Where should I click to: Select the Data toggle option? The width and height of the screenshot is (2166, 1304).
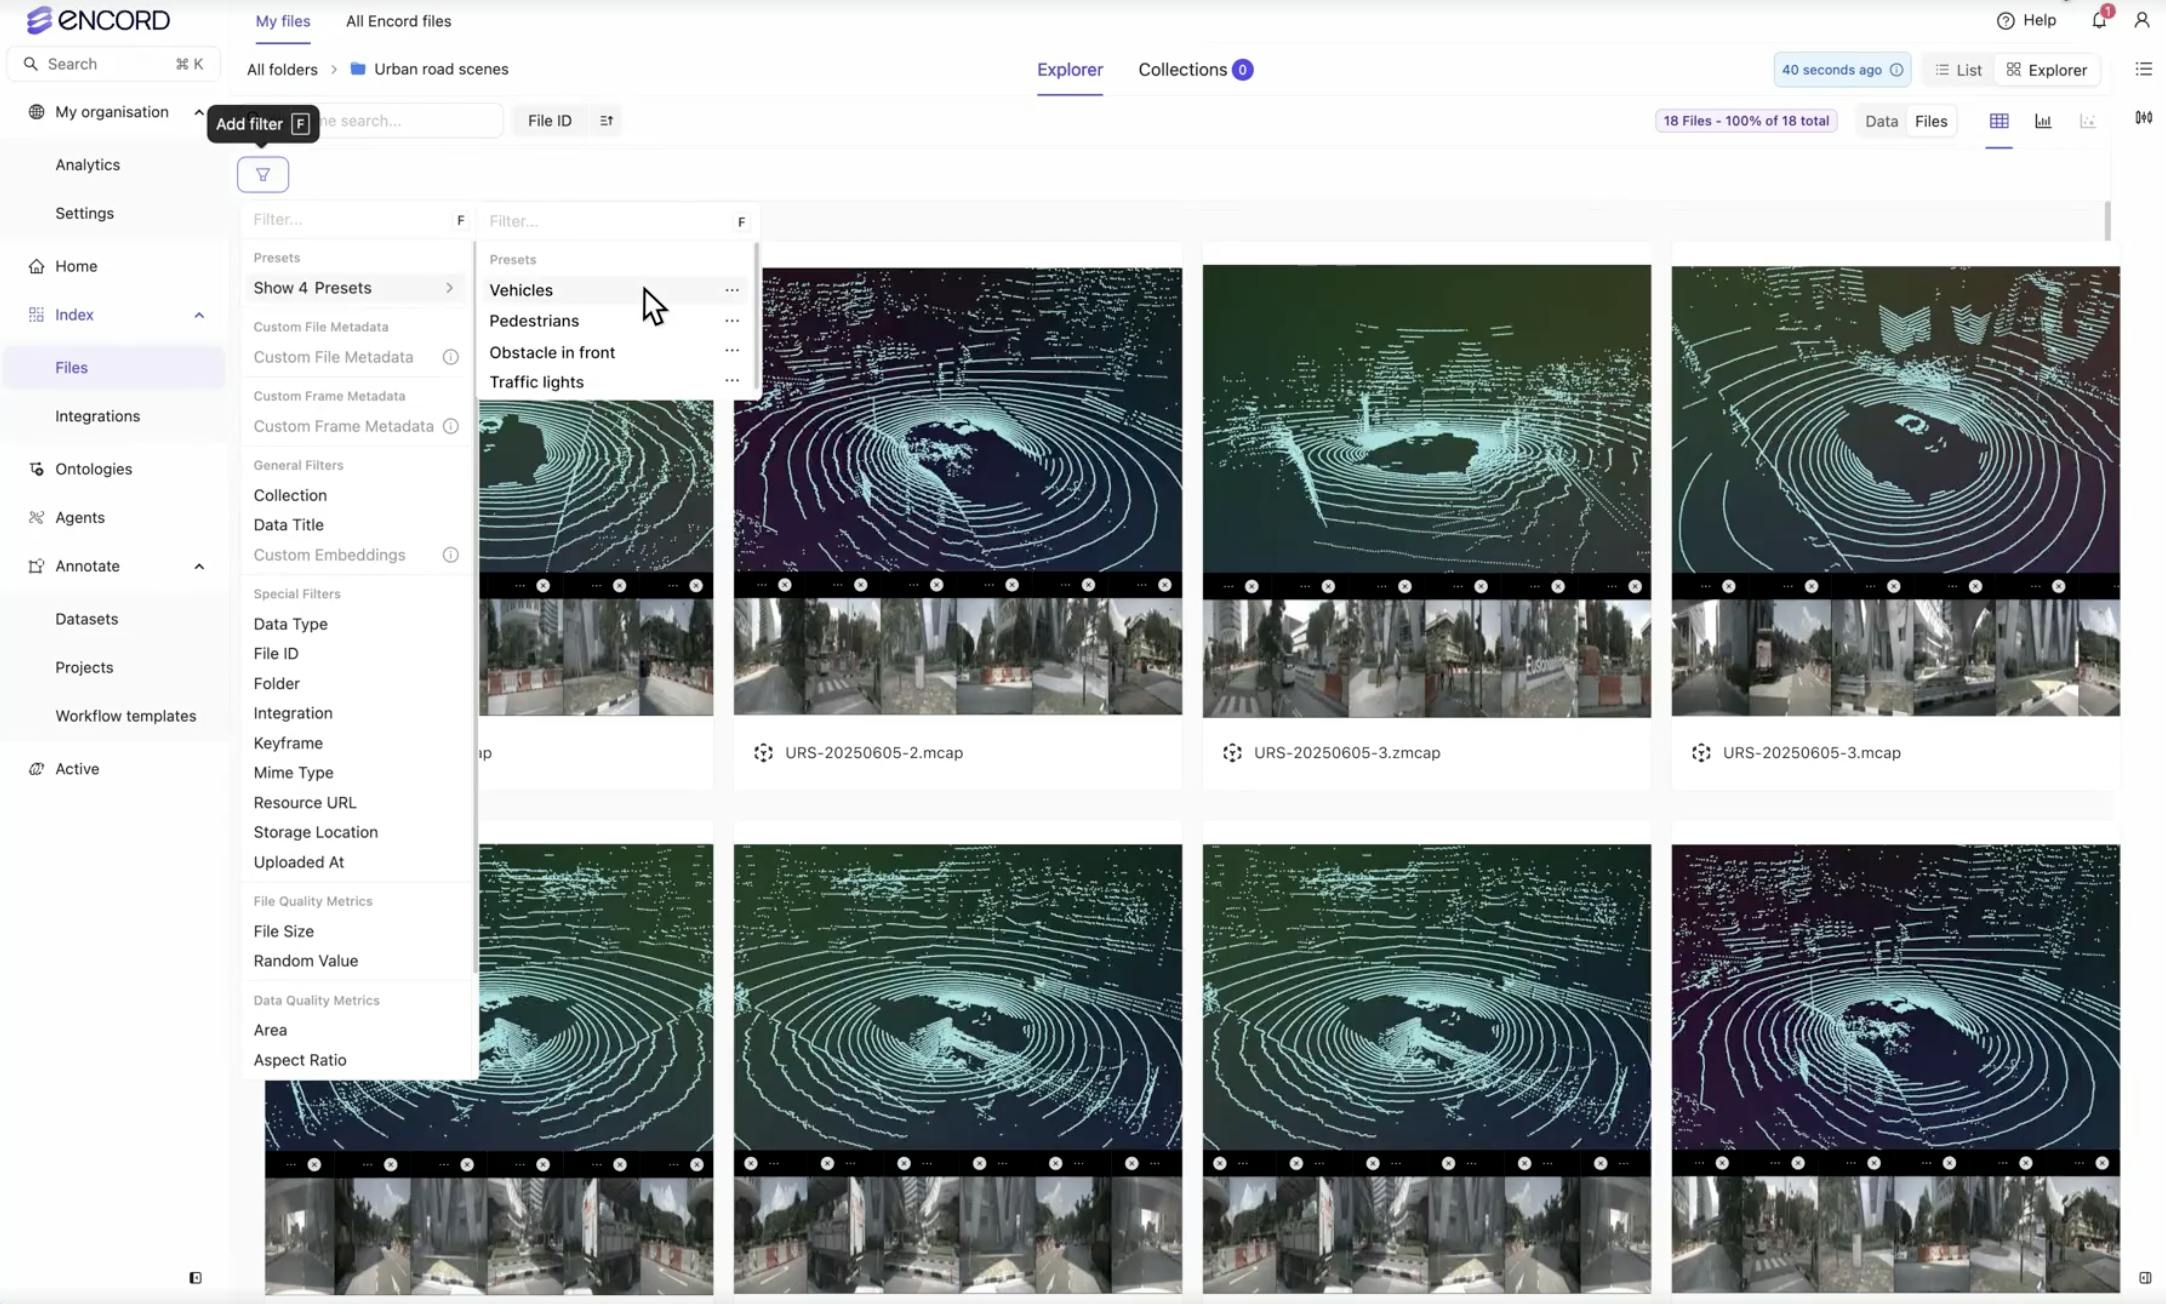[x=1881, y=121]
